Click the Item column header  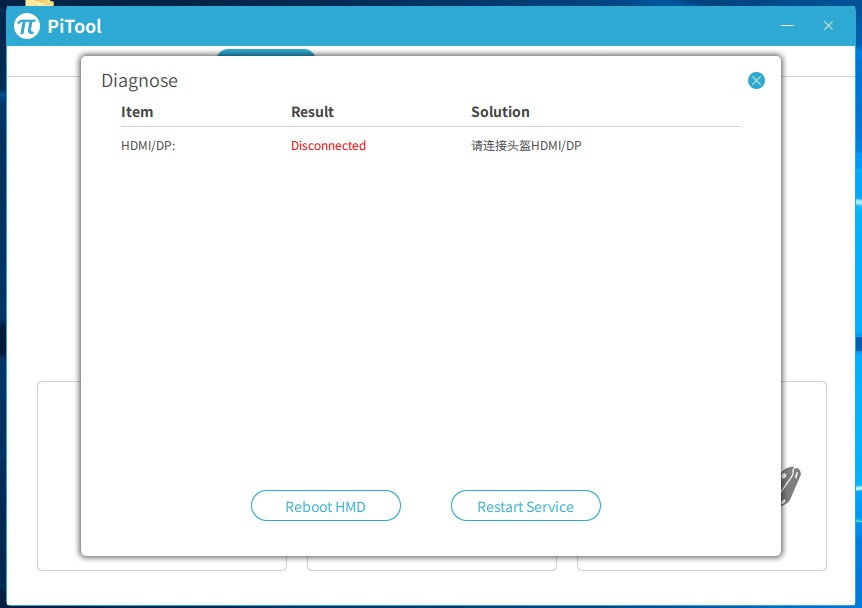[x=137, y=112]
